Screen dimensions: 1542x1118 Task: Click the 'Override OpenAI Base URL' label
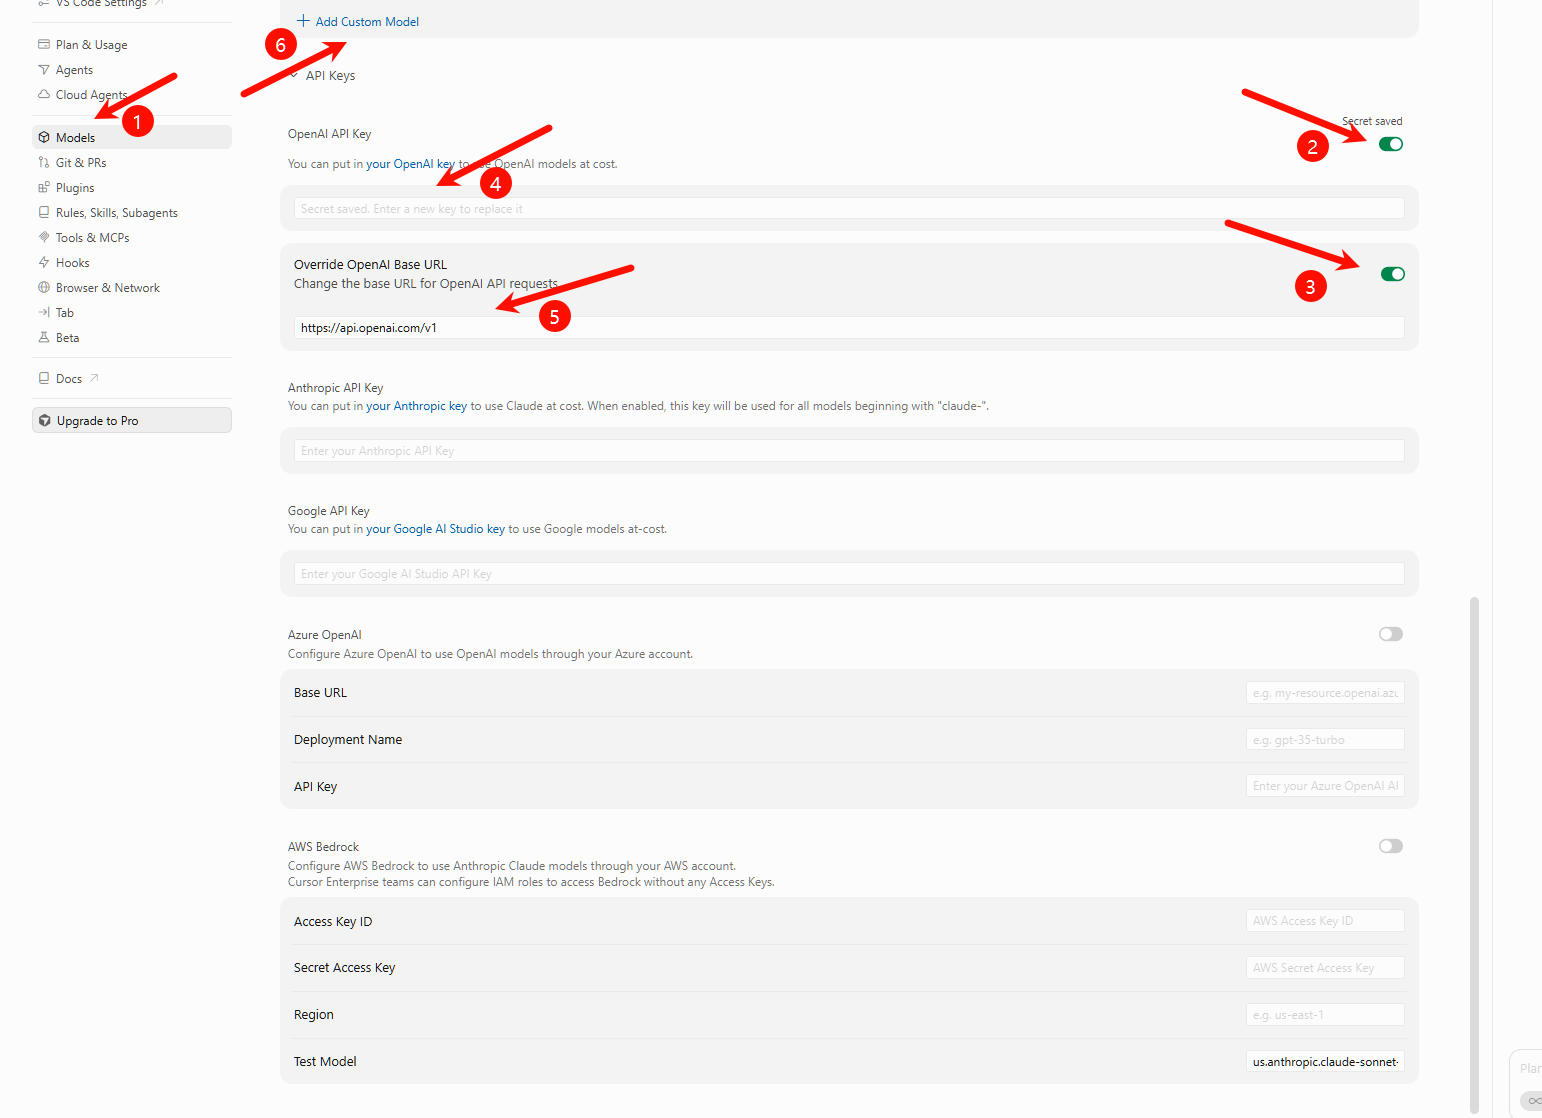point(370,265)
